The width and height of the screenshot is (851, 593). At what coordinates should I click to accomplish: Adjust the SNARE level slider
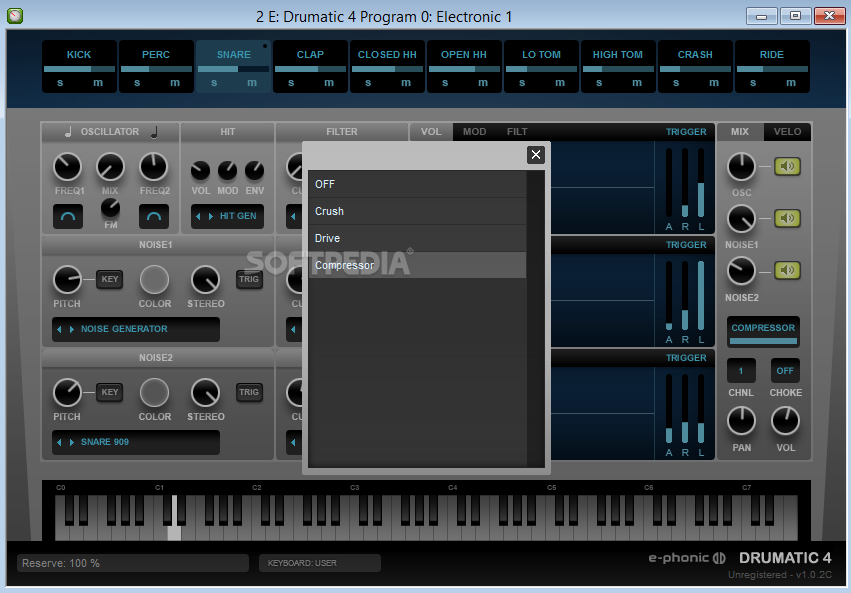233,69
